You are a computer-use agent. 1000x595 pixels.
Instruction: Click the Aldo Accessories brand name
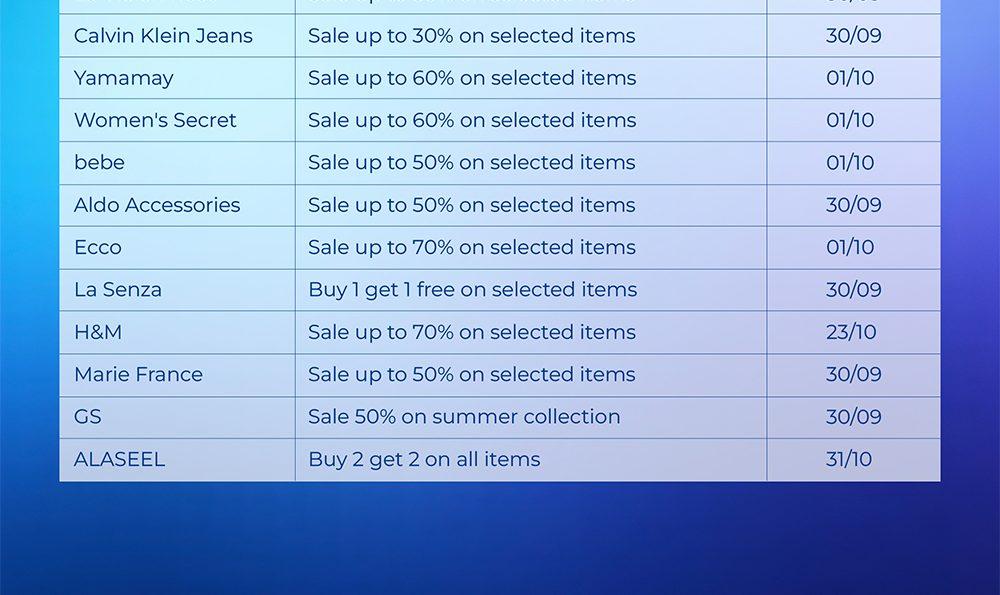pos(157,205)
